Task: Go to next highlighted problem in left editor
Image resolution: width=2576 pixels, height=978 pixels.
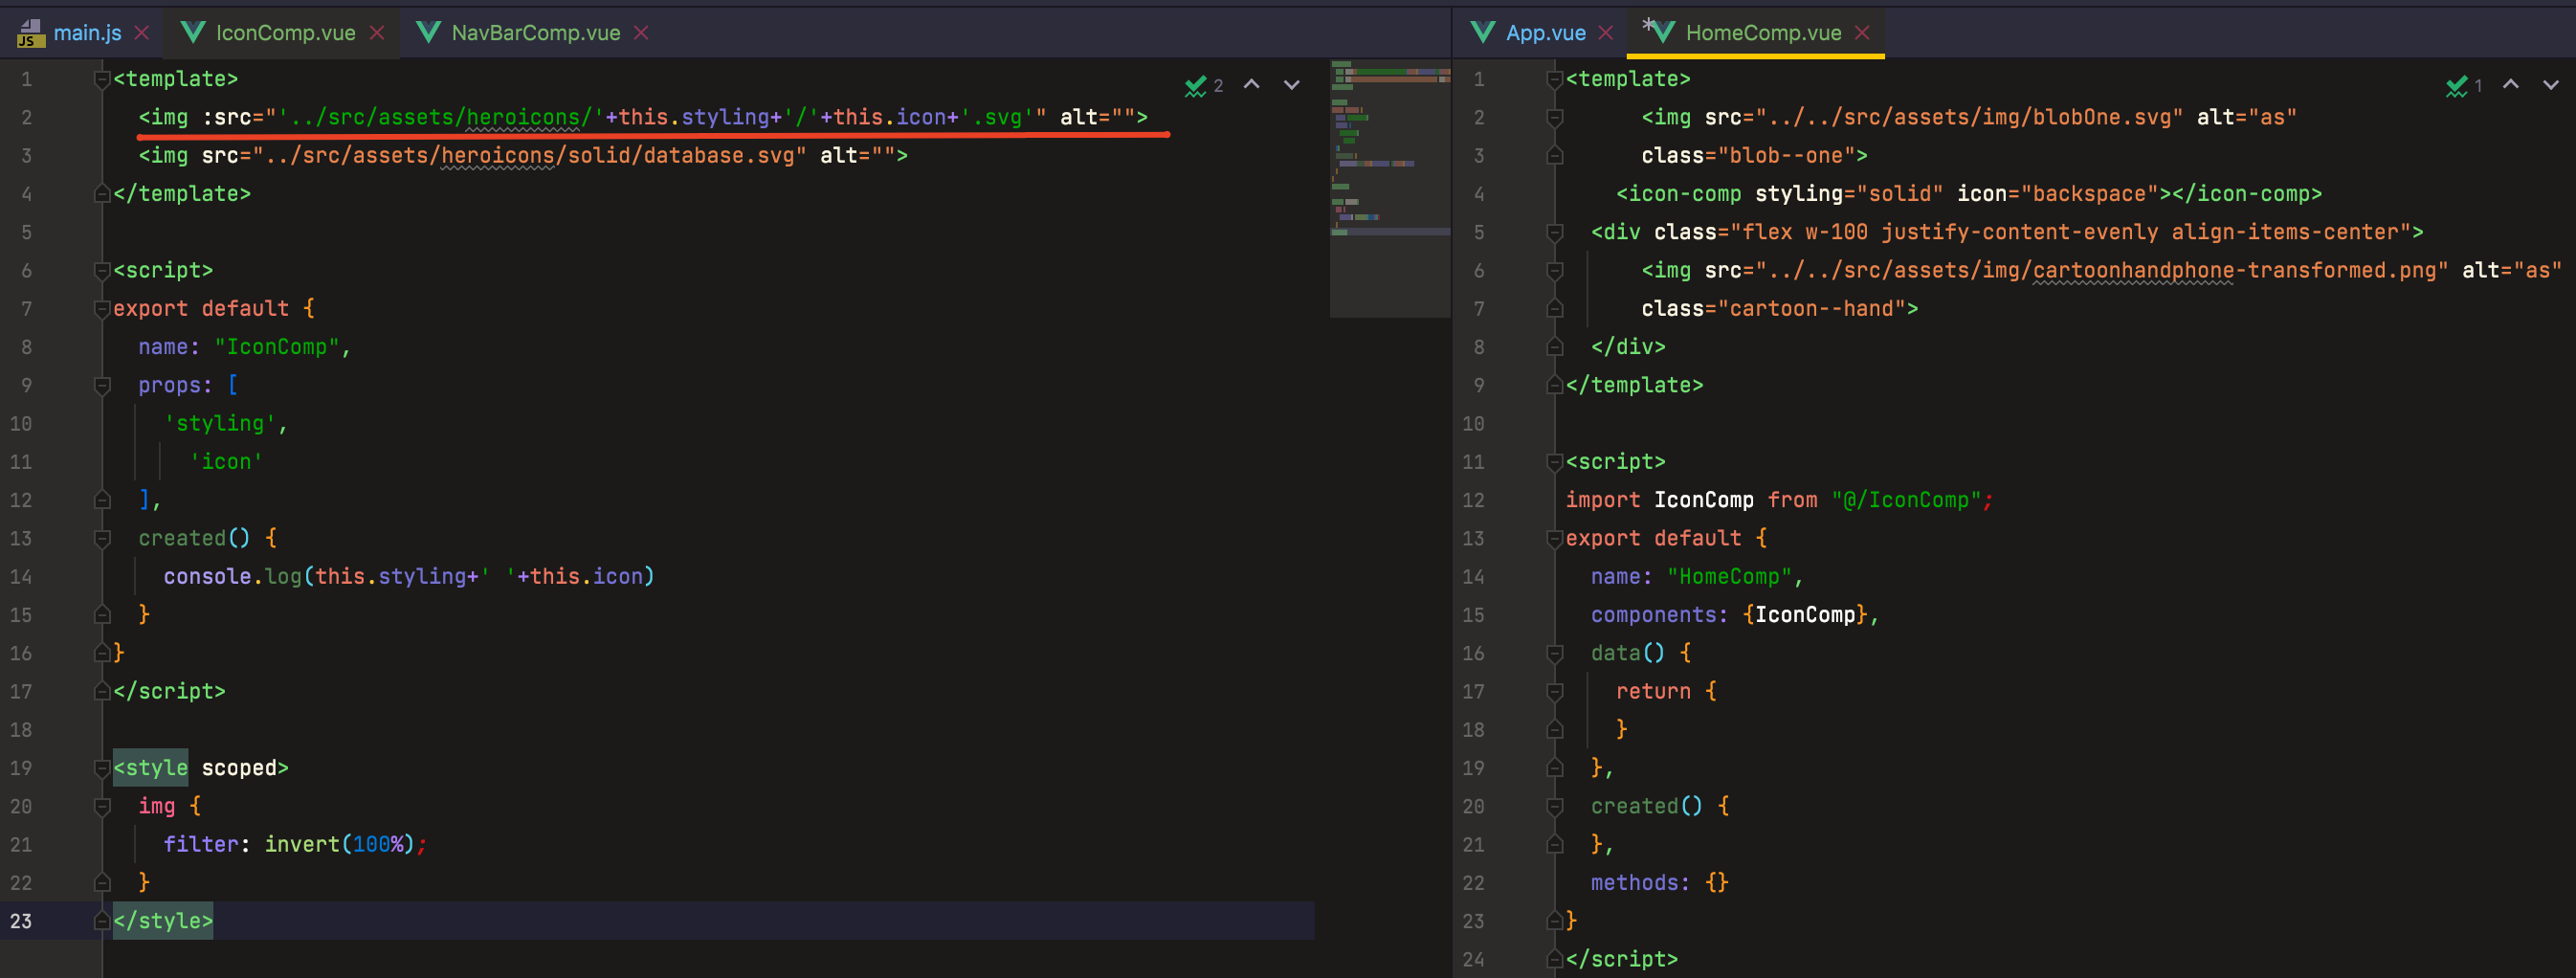Action: [1292, 85]
